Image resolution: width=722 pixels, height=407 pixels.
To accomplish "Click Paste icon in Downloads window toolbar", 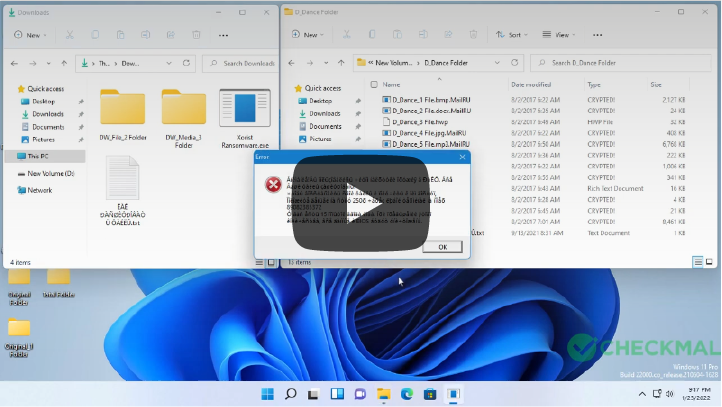I will pyautogui.click(x=120, y=35).
